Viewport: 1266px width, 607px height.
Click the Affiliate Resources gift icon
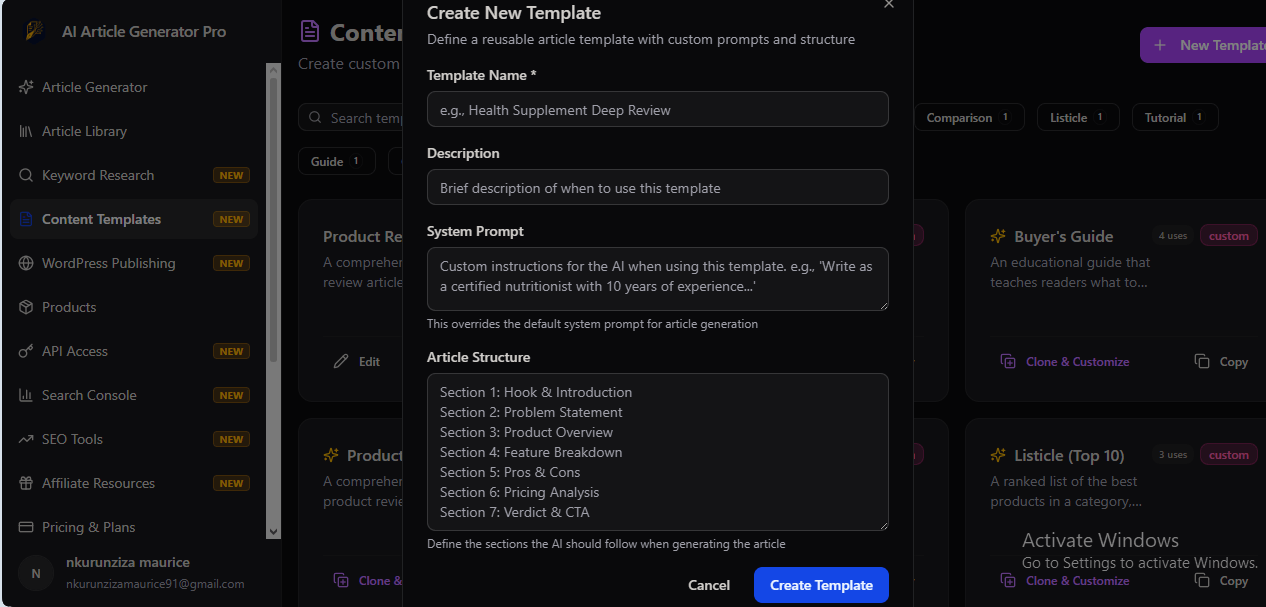(x=26, y=483)
